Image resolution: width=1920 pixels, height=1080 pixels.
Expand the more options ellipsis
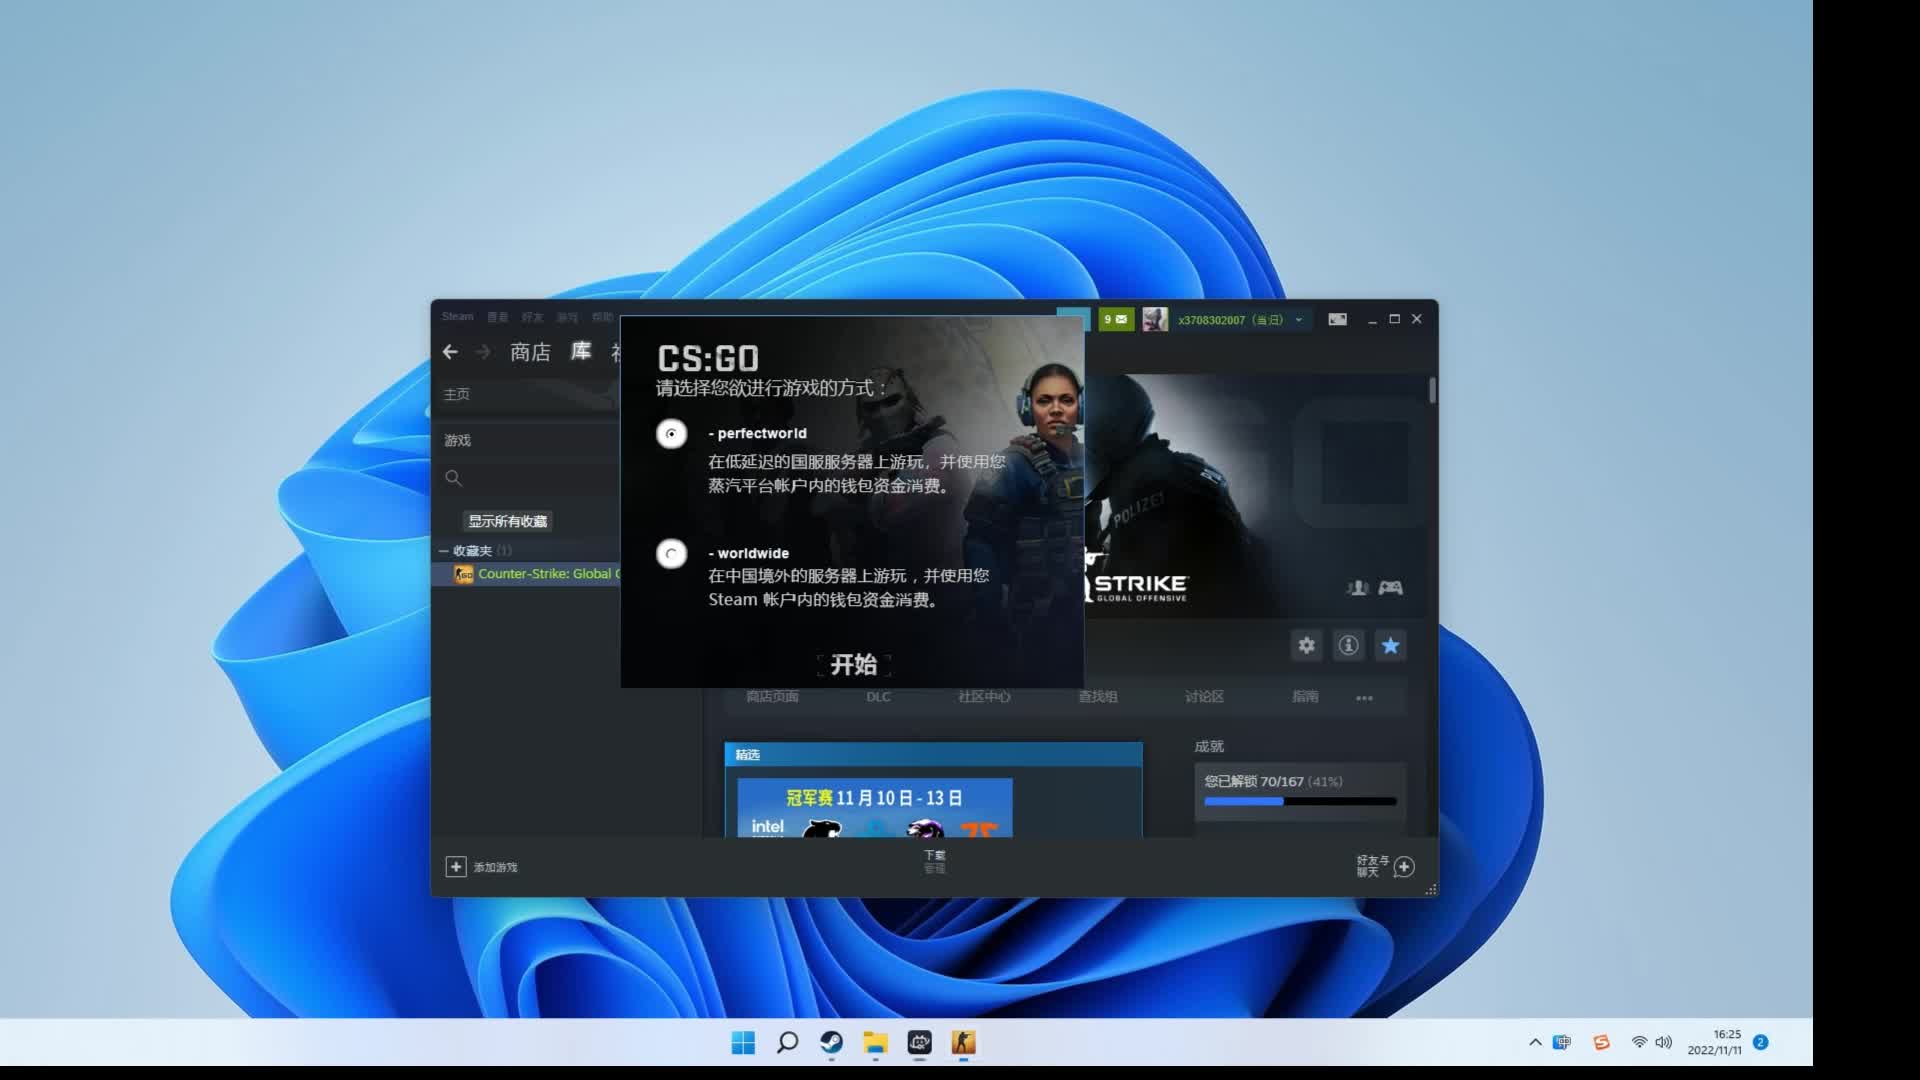point(1364,698)
